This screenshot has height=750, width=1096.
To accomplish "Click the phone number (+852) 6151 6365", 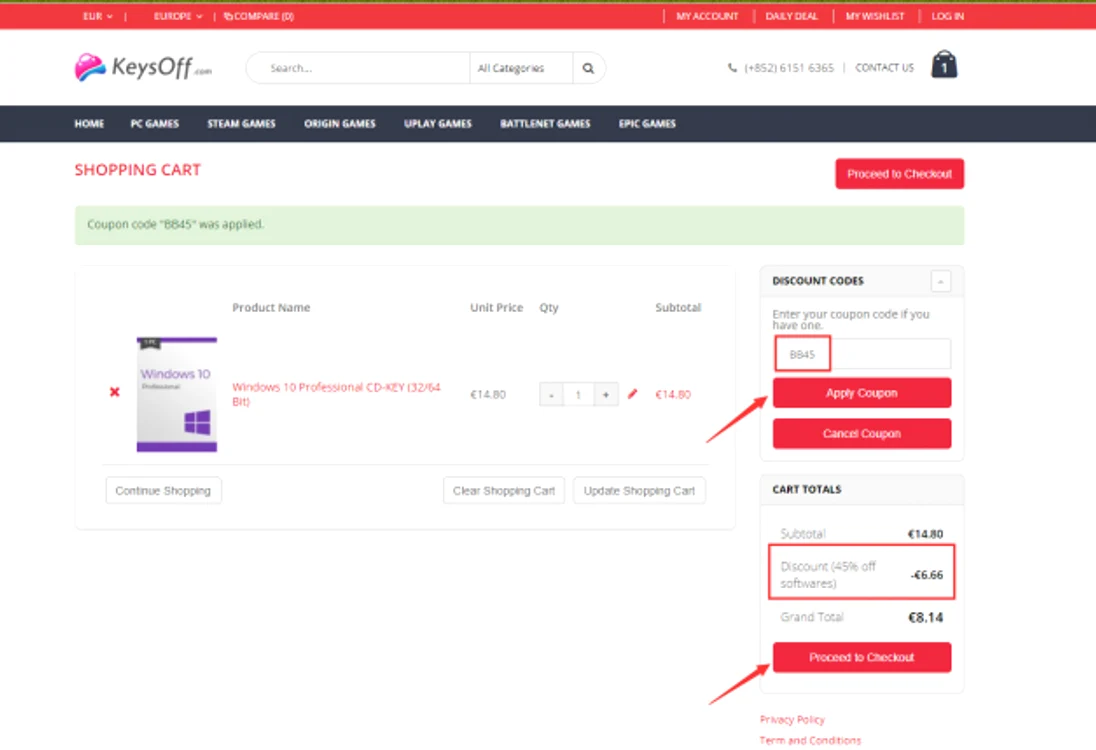I will [788, 68].
